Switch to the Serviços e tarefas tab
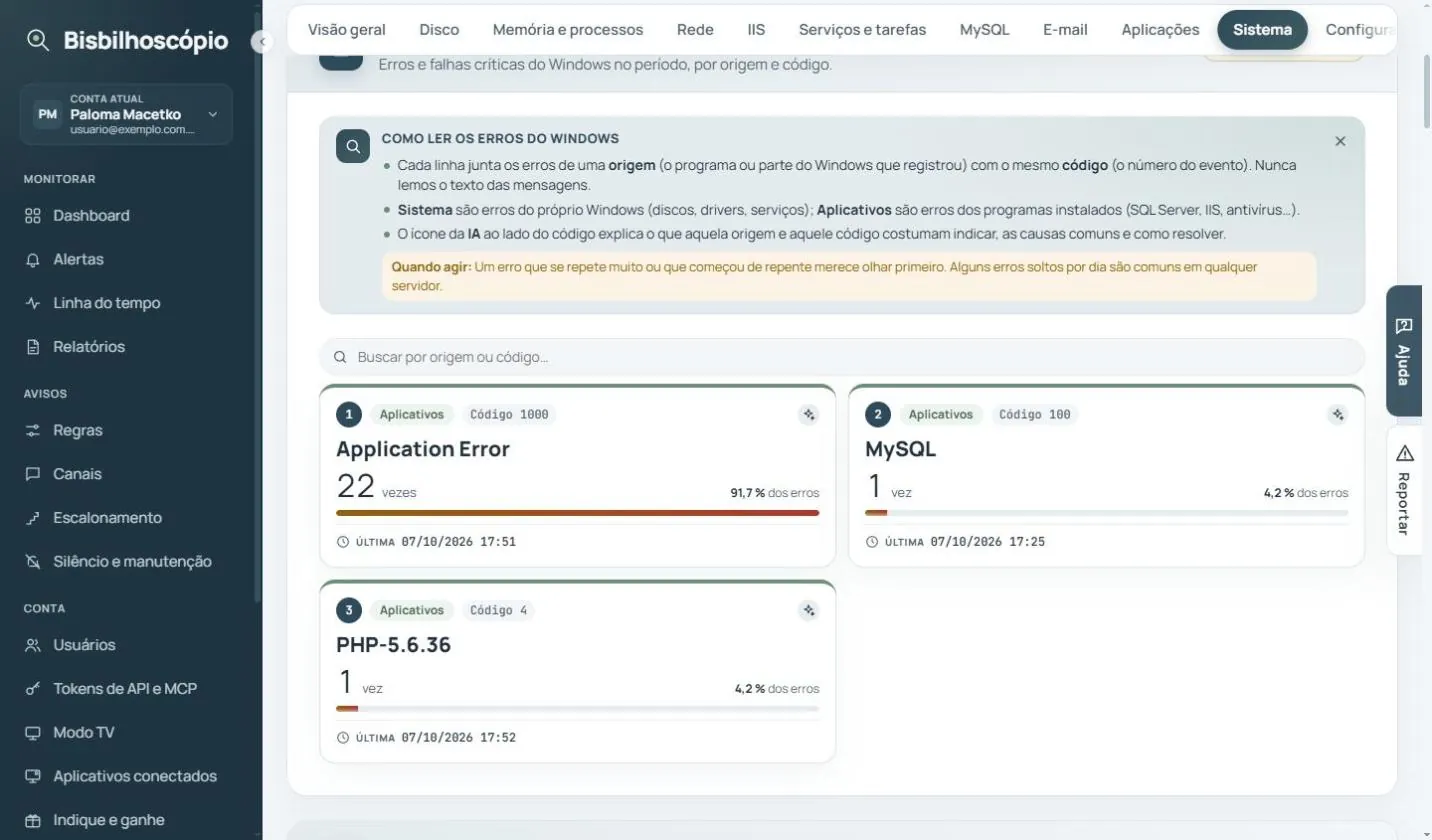This screenshot has width=1432, height=840. point(862,30)
